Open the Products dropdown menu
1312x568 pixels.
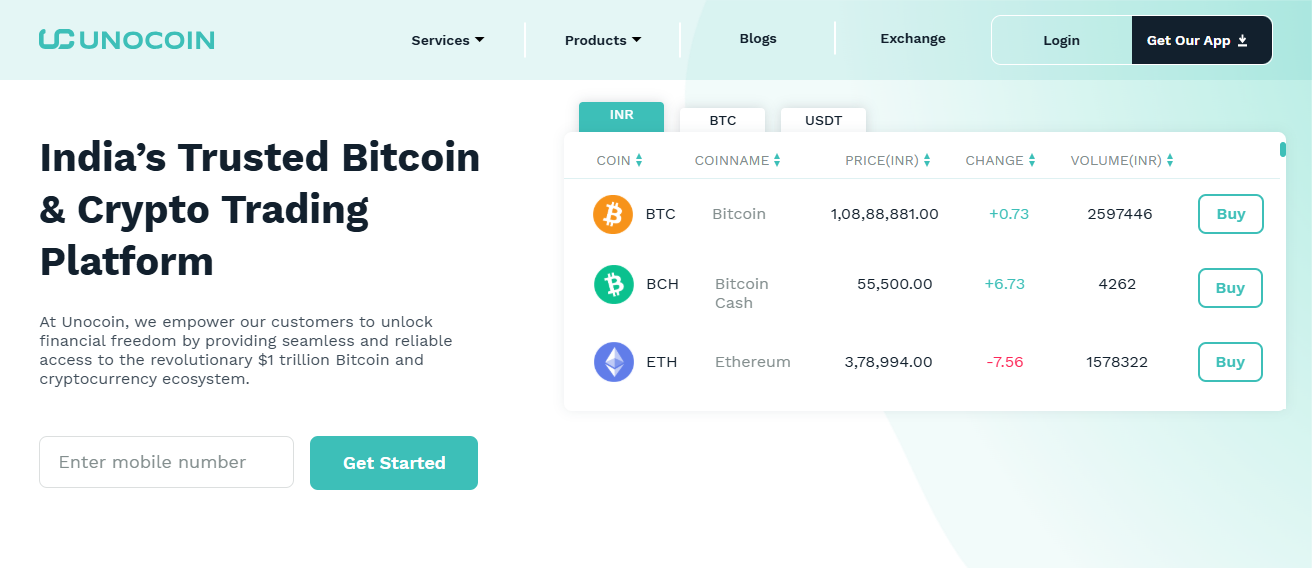(603, 40)
